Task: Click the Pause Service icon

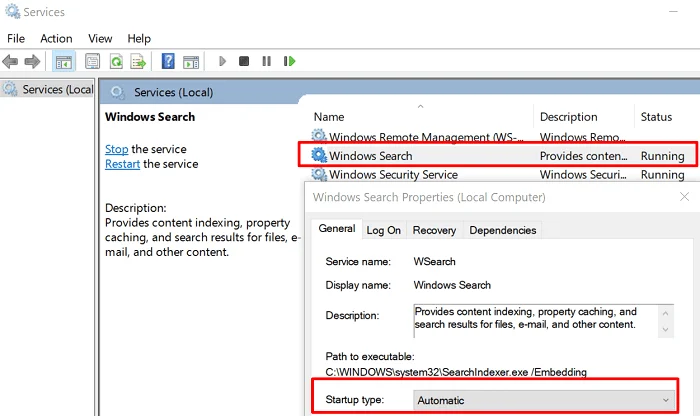Action: 267,61
